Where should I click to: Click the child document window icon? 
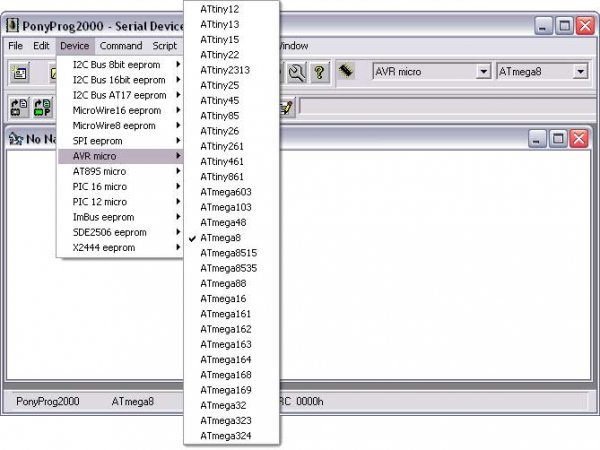(16, 139)
